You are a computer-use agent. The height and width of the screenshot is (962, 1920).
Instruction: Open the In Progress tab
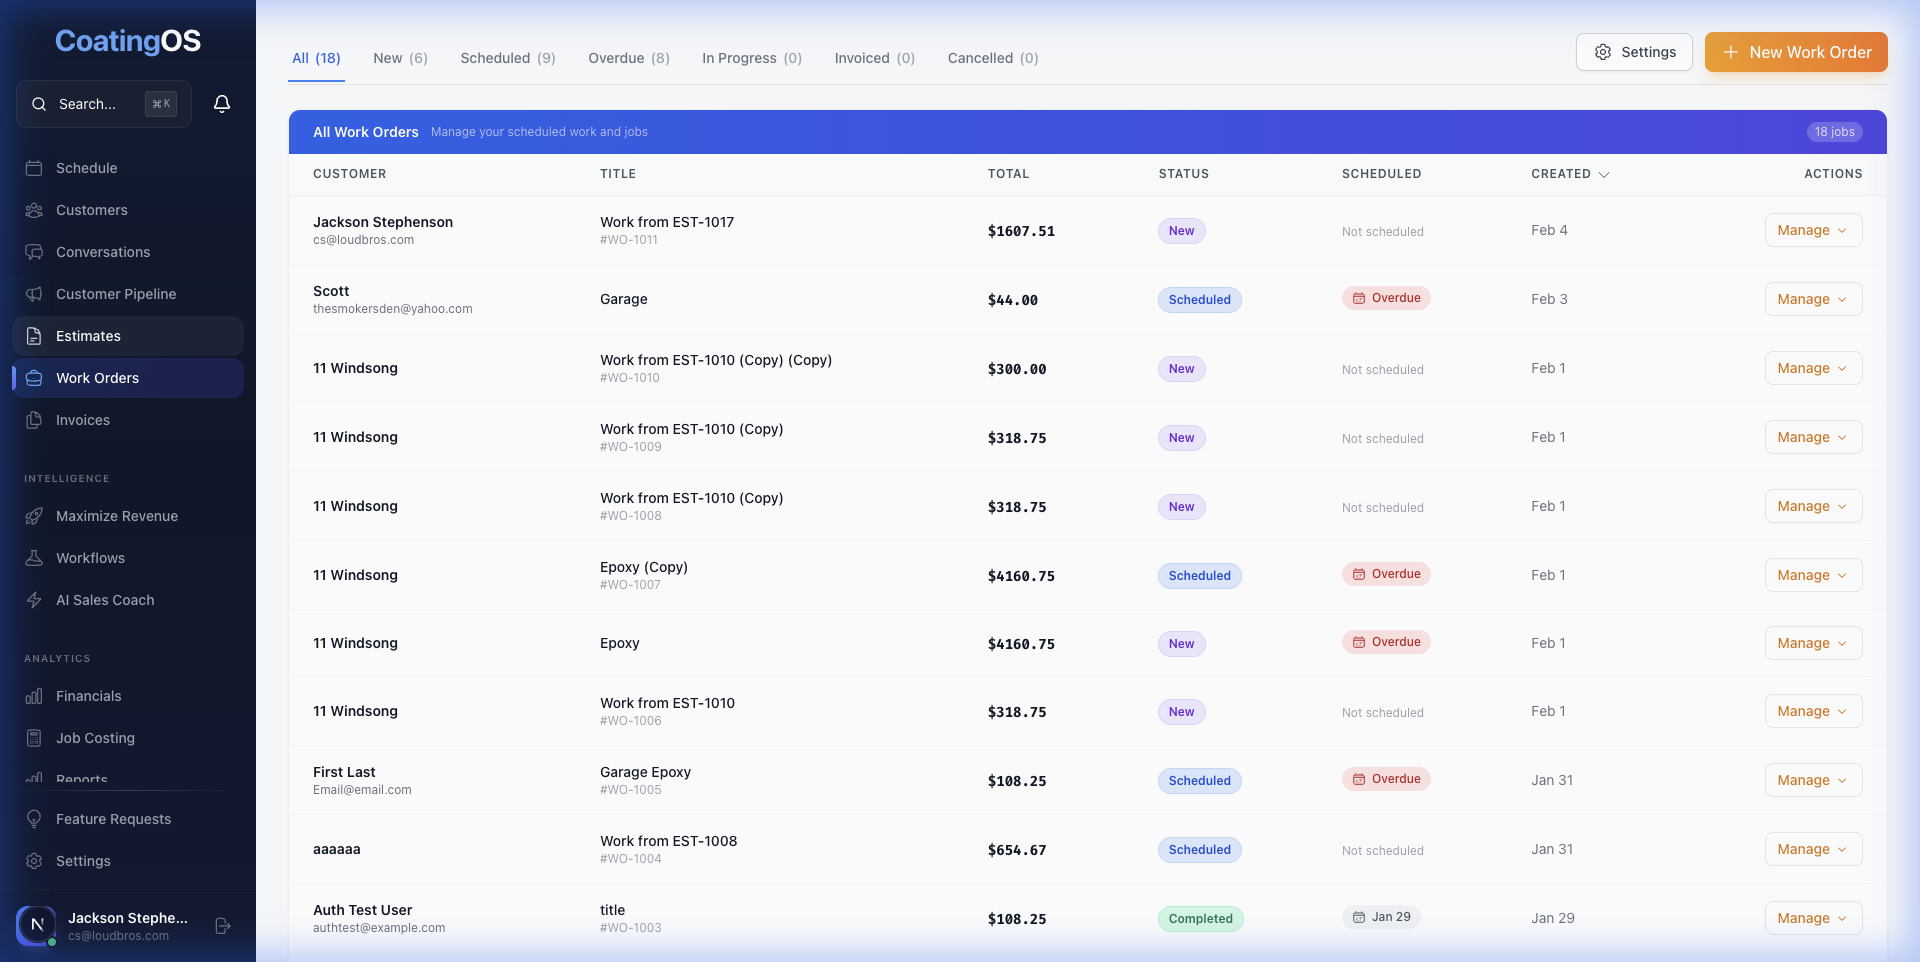[751, 58]
